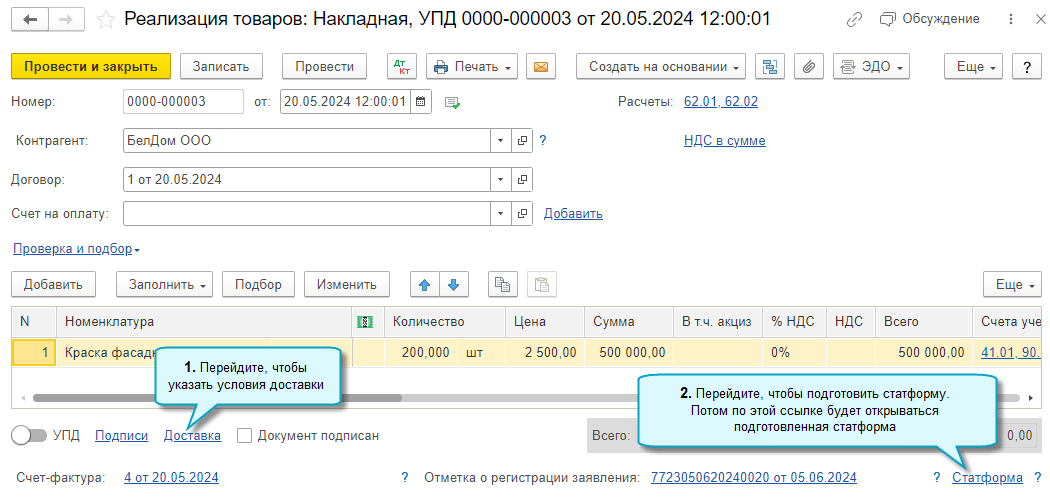Click the Изменить button
The height and width of the screenshot is (499, 1050).
[347, 284]
